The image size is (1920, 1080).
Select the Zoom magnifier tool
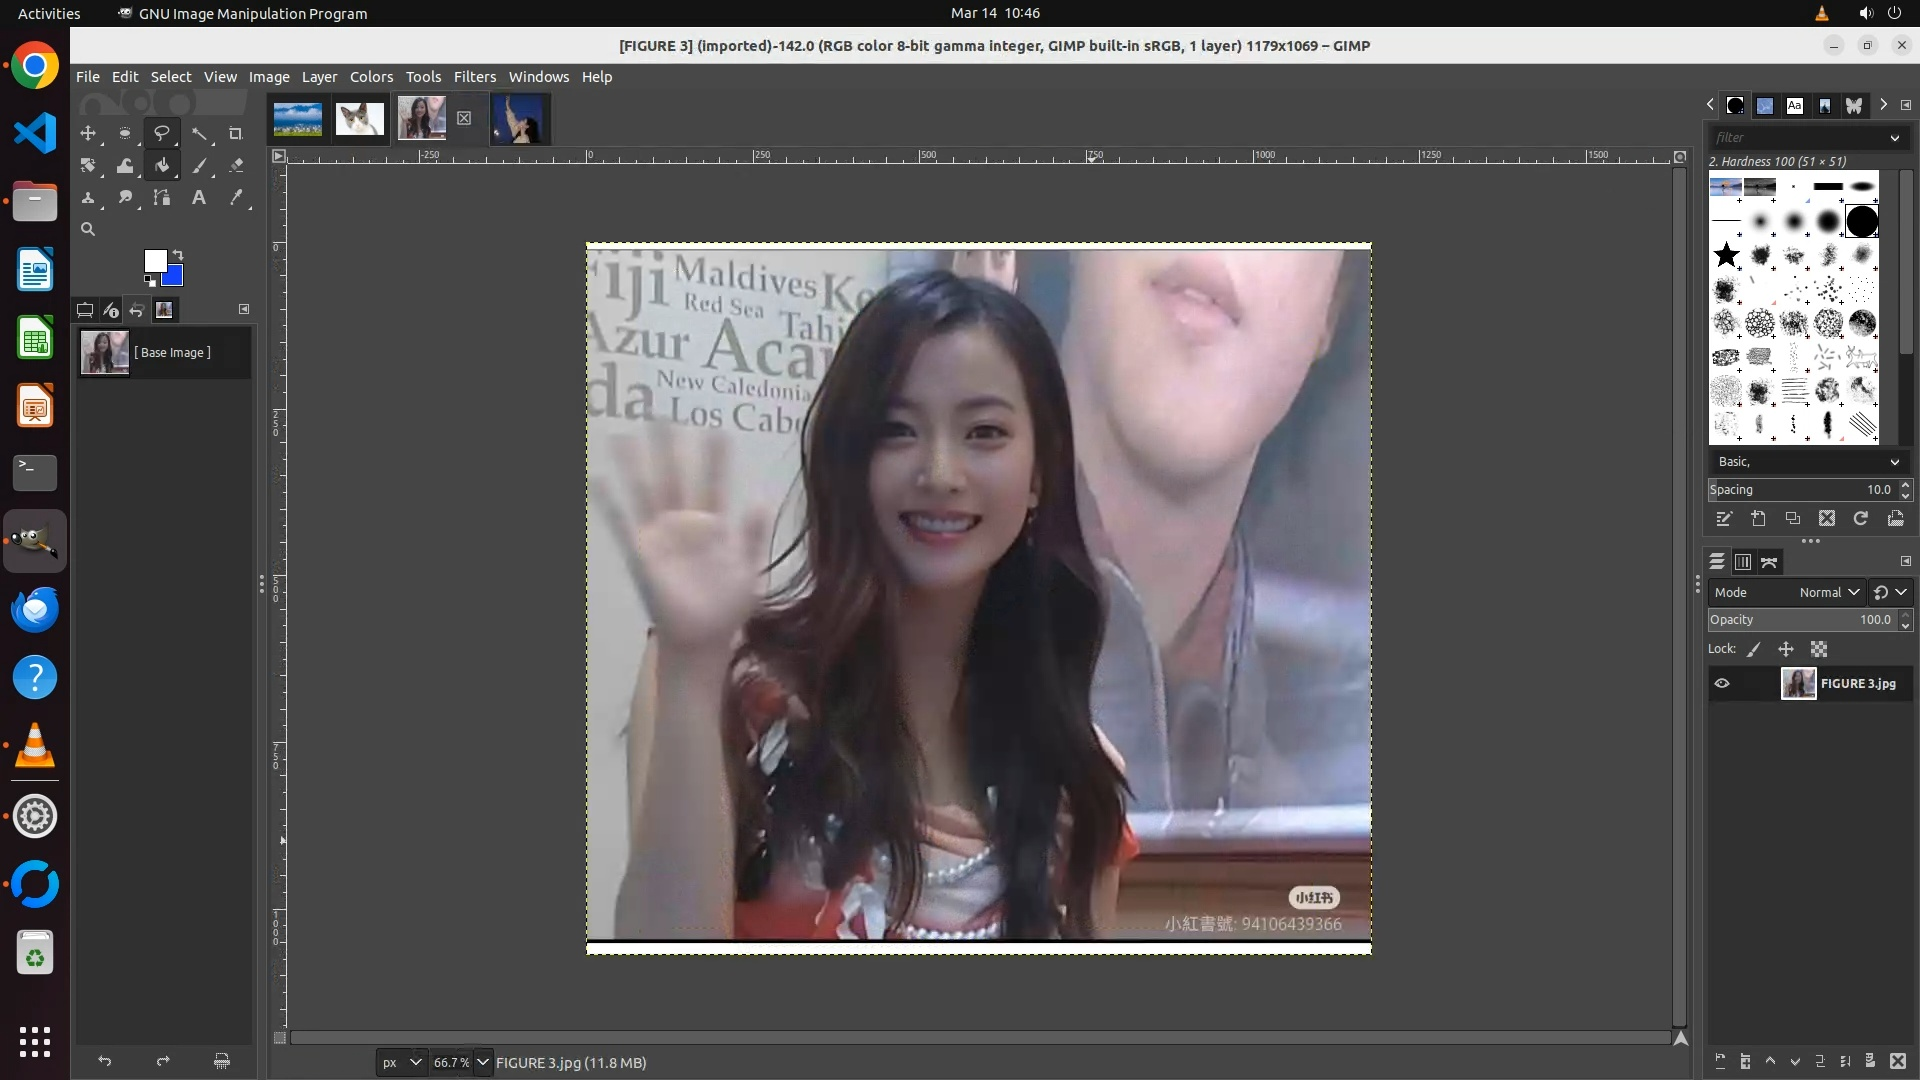point(88,229)
